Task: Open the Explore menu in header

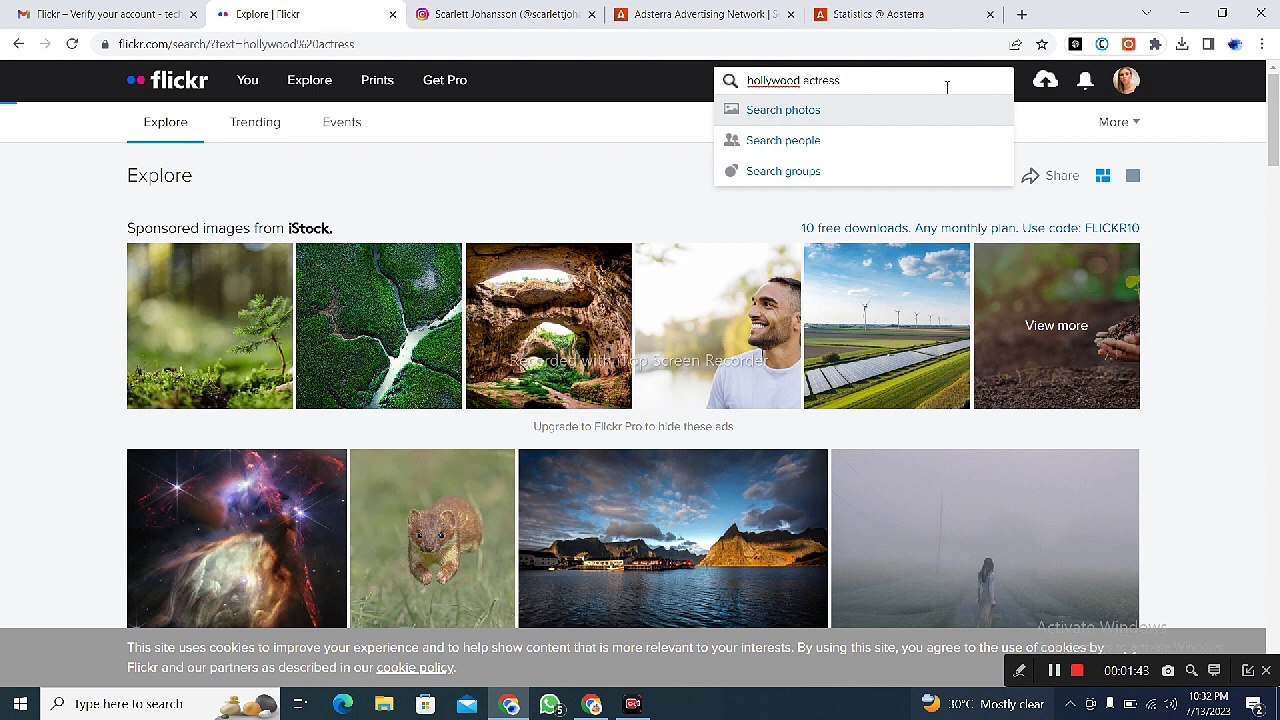Action: 309,80
